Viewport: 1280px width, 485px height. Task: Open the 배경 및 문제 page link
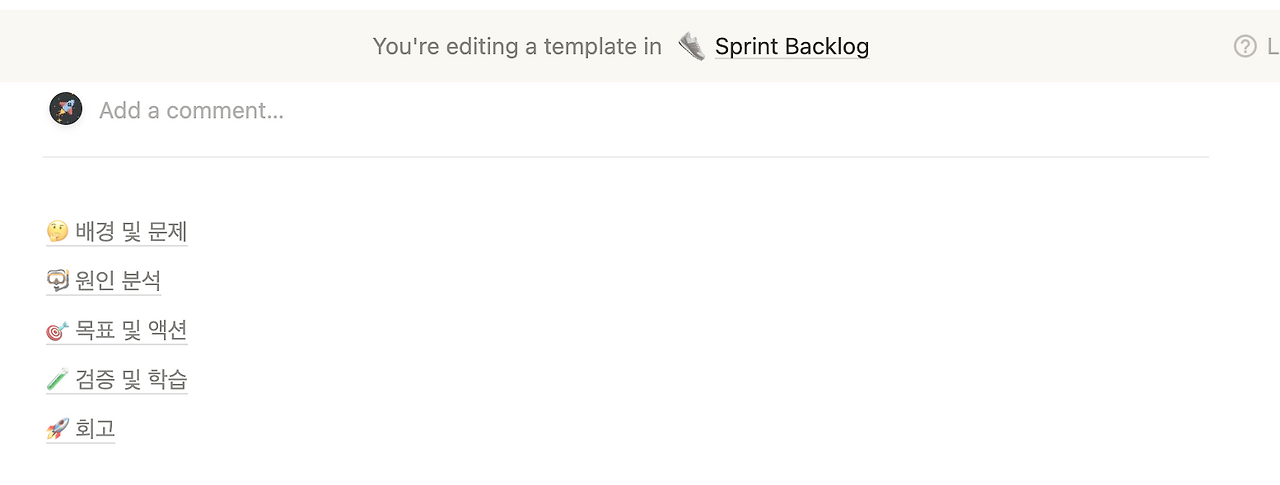[x=131, y=232]
